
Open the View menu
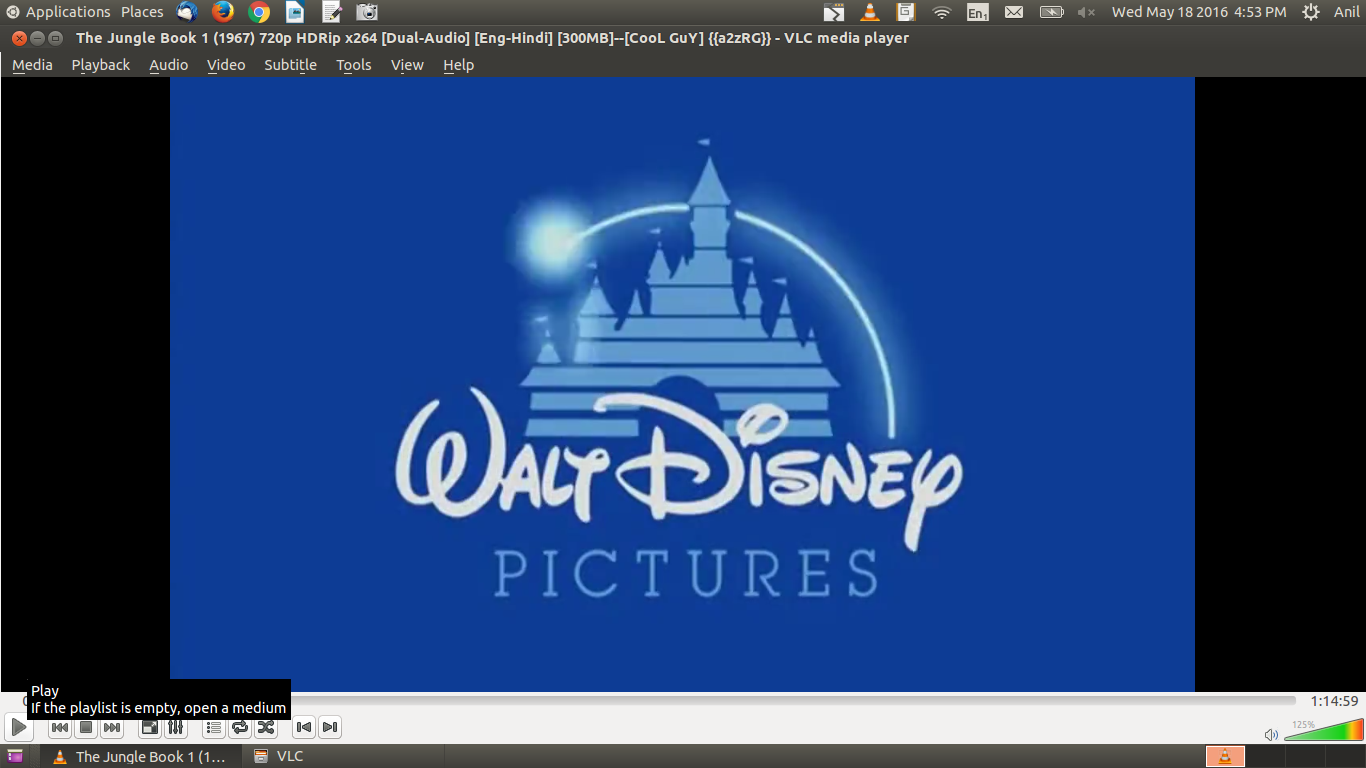(x=407, y=65)
